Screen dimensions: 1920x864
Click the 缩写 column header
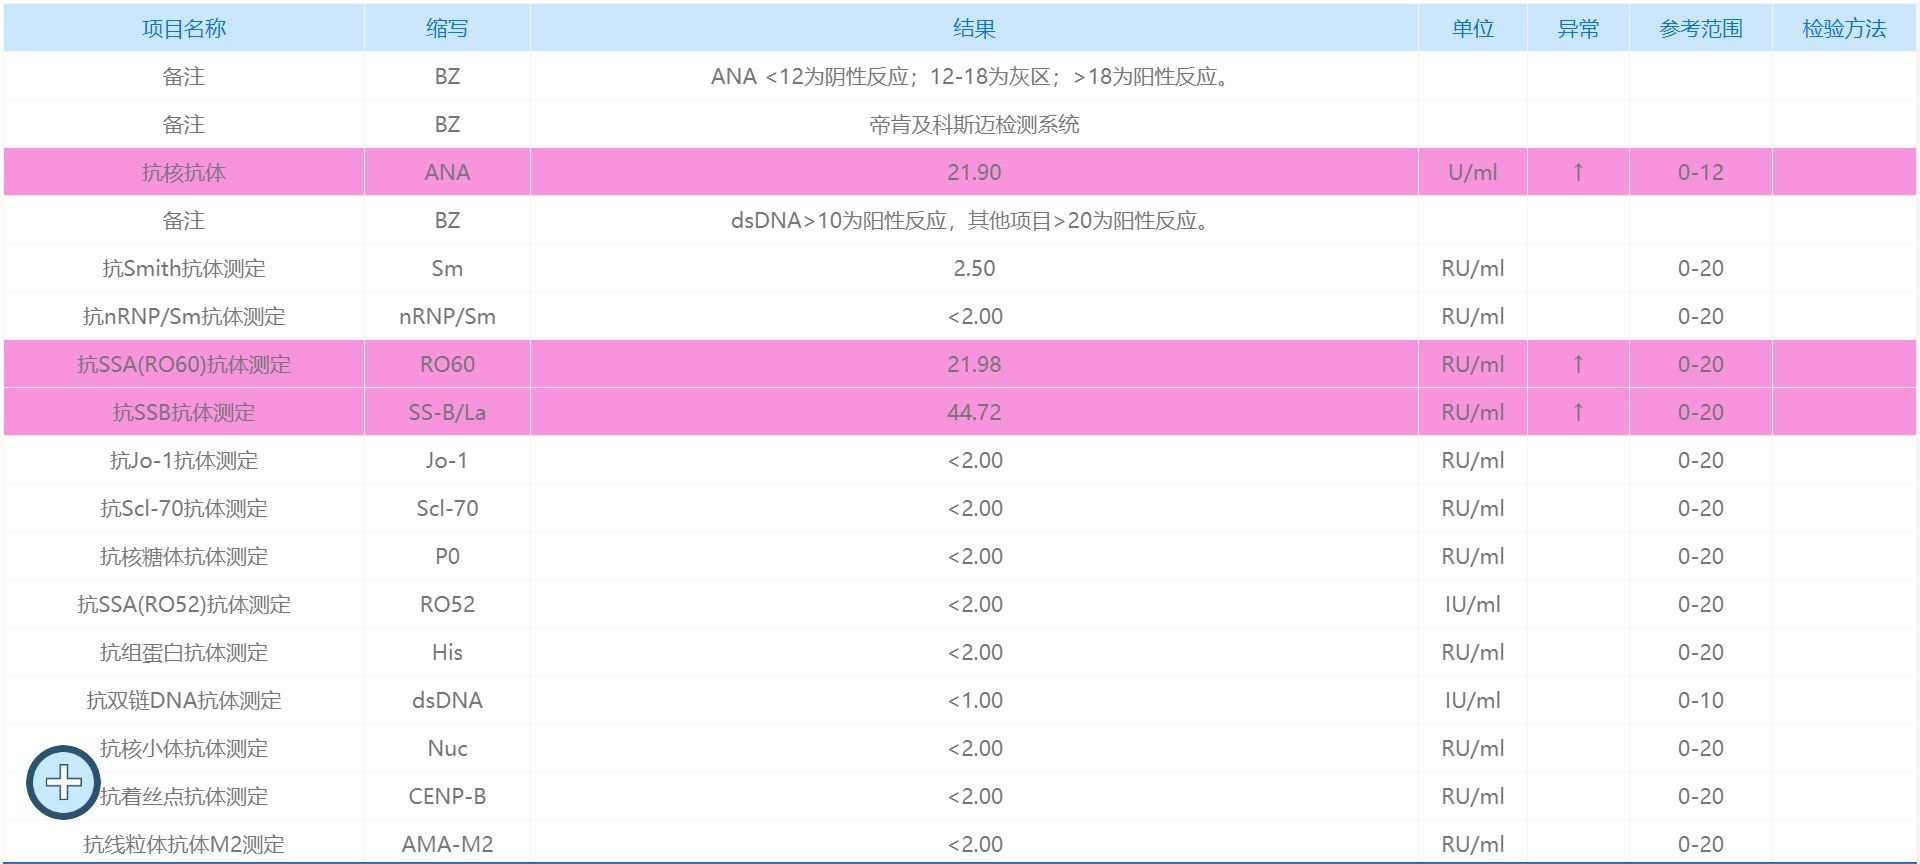447,28
